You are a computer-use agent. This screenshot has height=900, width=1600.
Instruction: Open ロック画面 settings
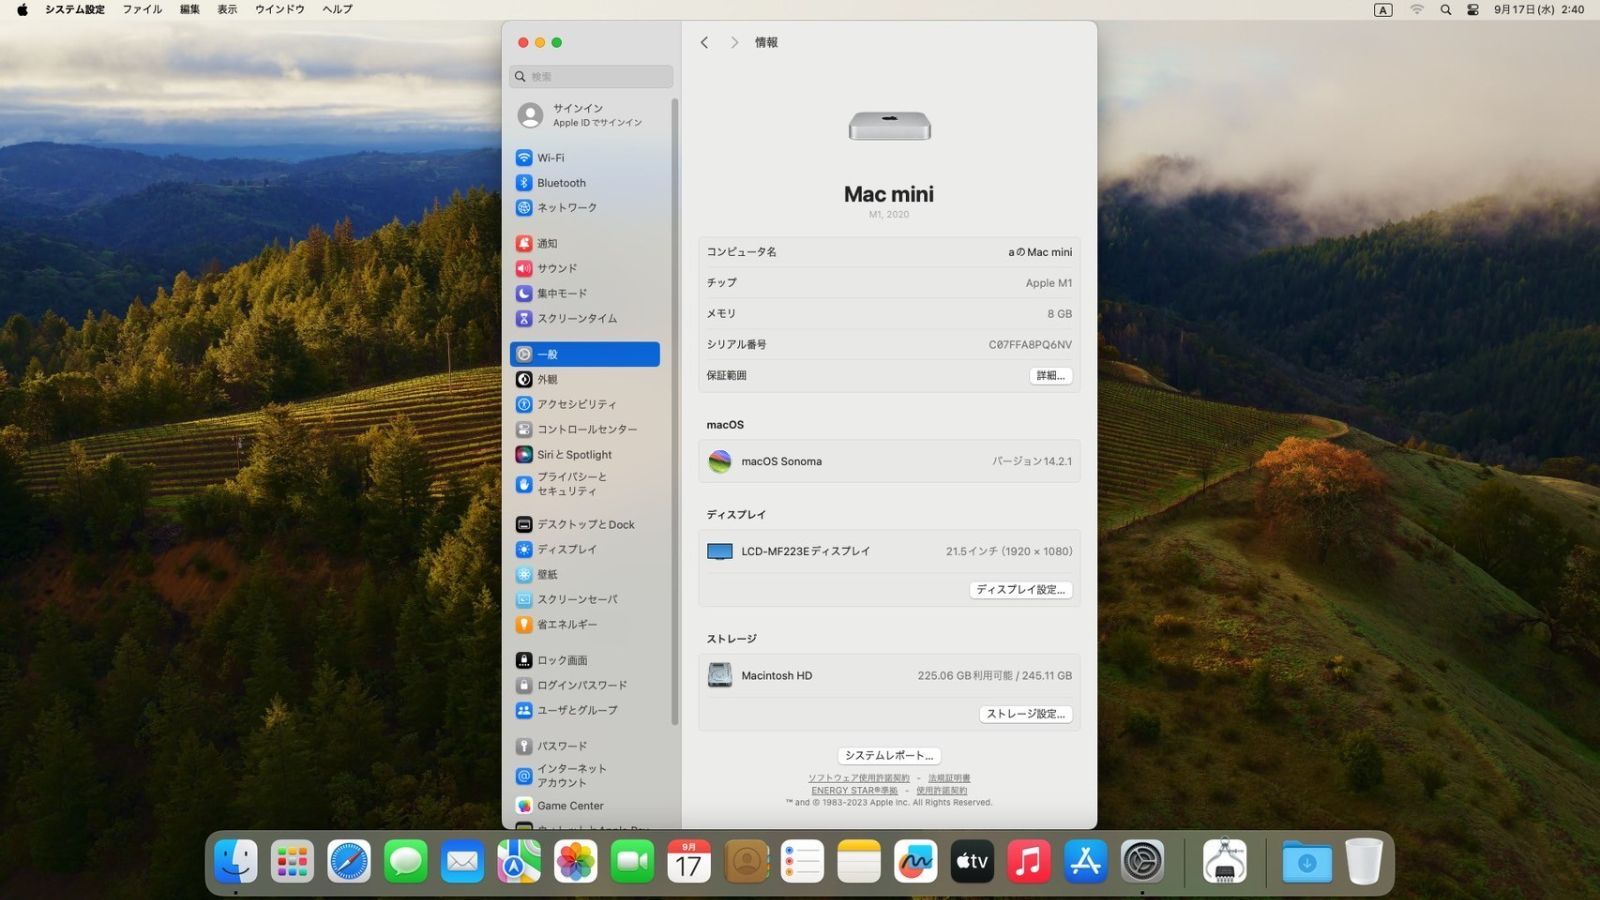tap(562, 660)
